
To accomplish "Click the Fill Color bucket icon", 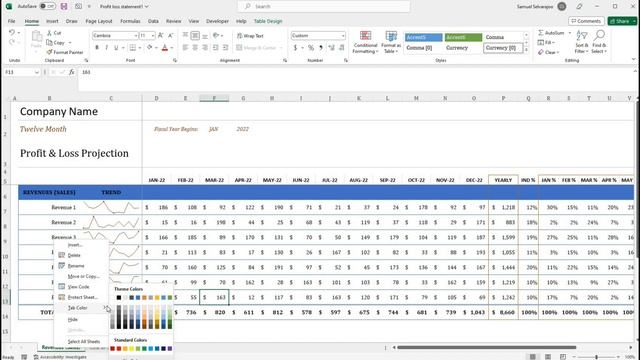I will point(150,48).
